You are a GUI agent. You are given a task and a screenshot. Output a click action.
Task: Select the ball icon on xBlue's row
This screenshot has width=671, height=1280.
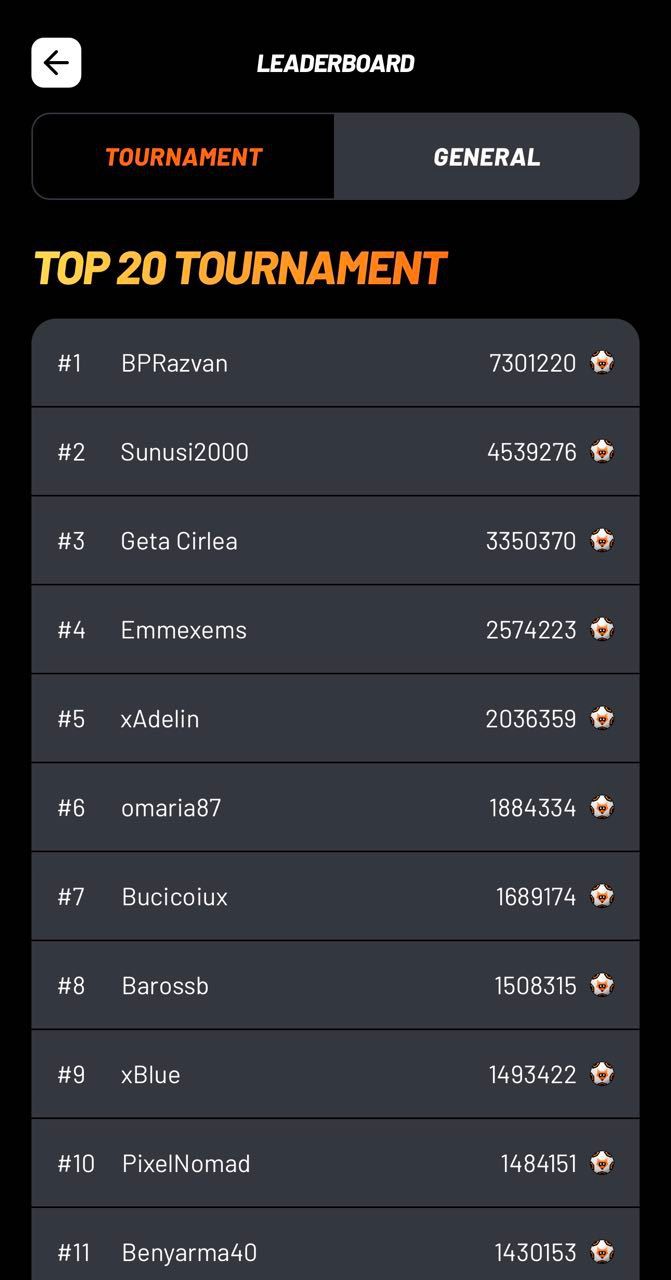pyautogui.click(x=604, y=1074)
